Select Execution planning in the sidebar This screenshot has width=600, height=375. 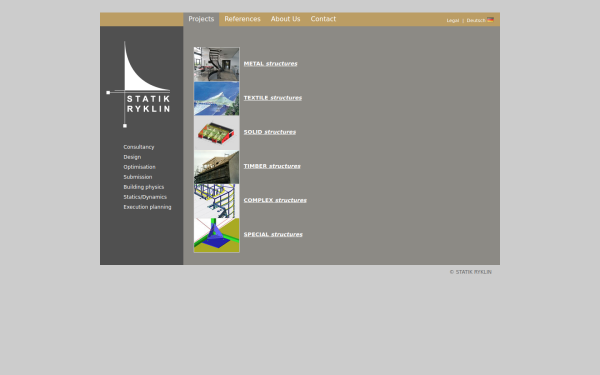pos(147,207)
